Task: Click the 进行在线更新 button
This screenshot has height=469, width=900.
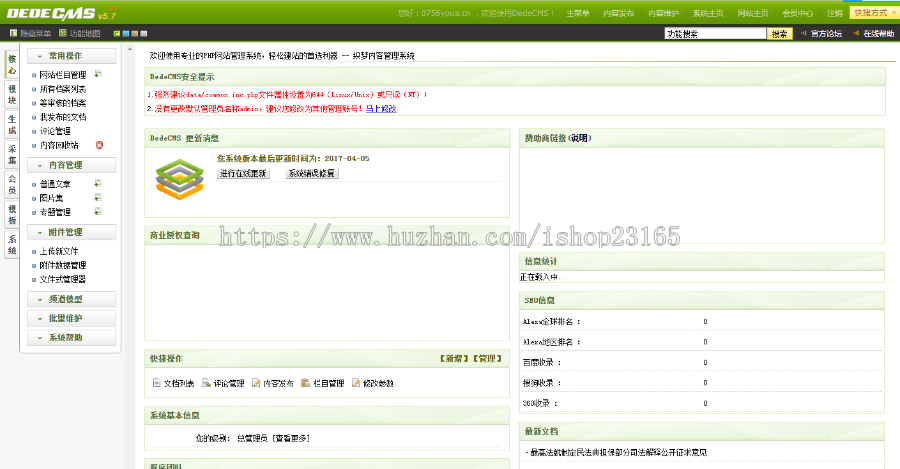Action: pyautogui.click(x=243, y=173)
